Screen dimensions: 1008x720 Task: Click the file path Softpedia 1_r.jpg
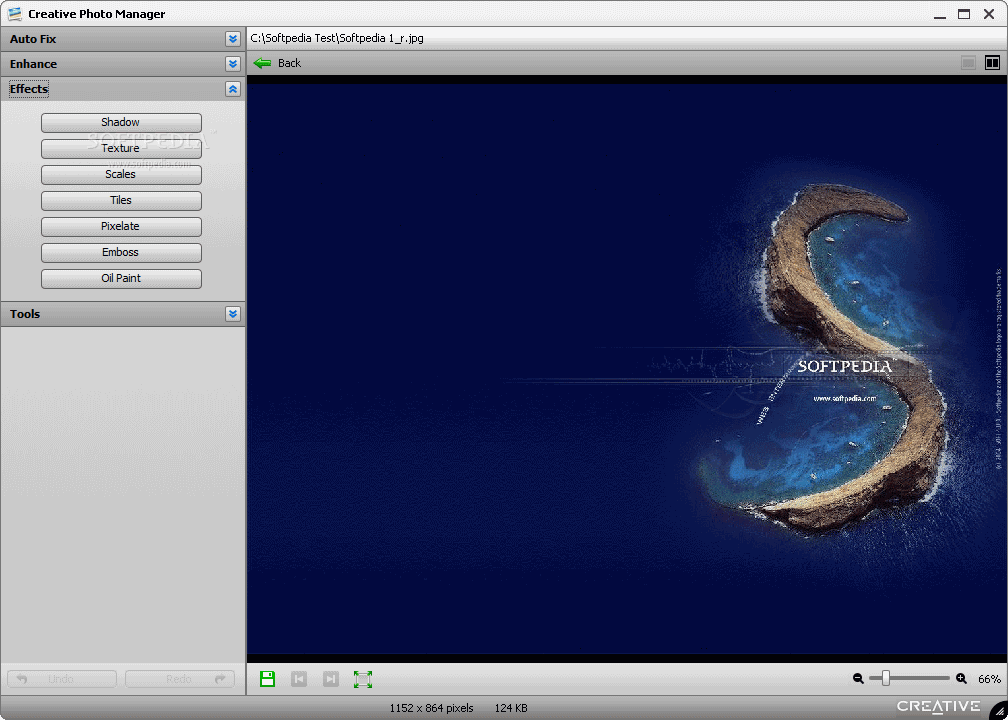click(337, 38)
